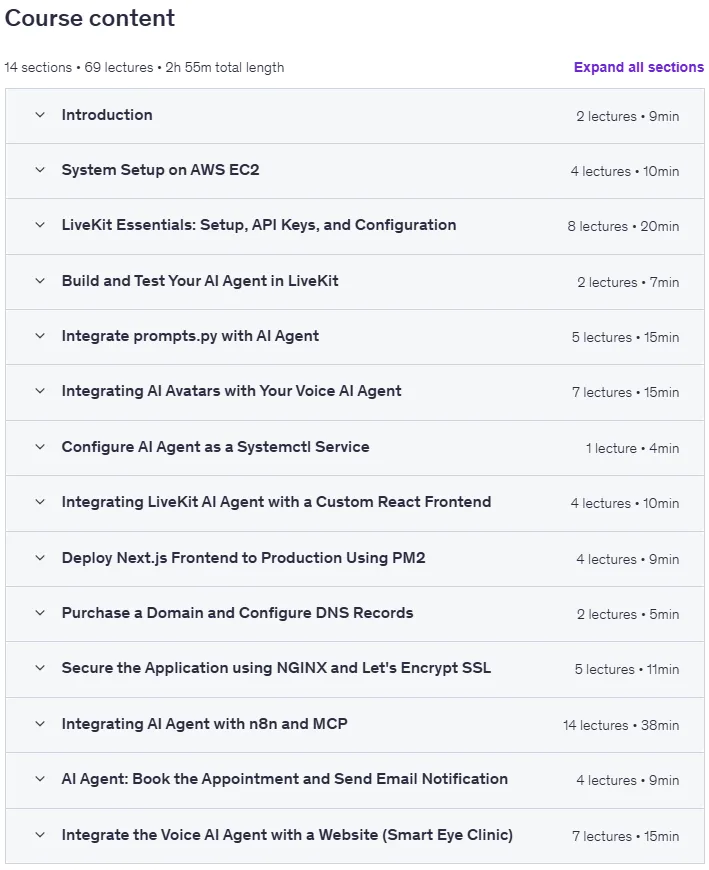Open Book the Appointment and Send Email section
Screen dimensions: 709x870
point(285,778)
